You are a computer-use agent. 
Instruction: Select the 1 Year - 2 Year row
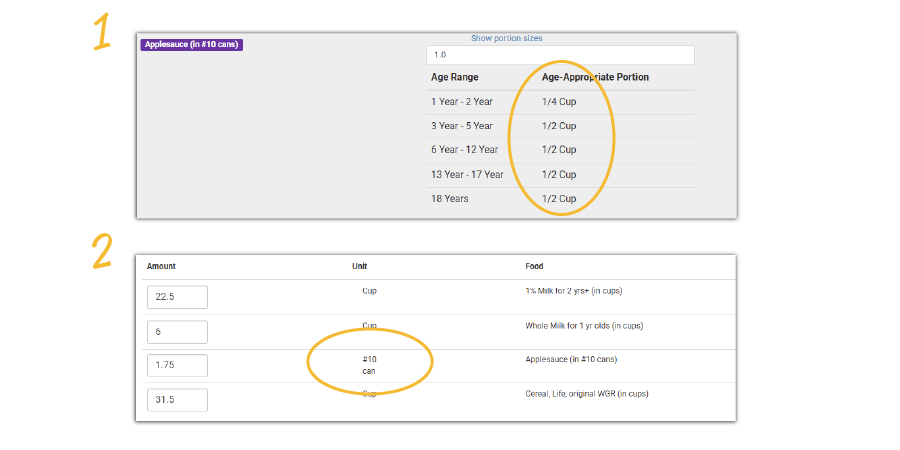[461, 102]
